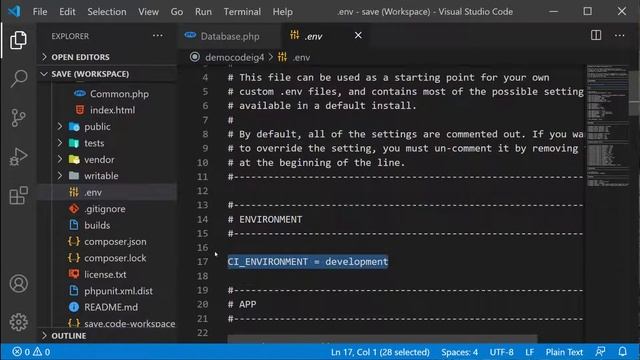The height and width of the screenshot is (360, 640).
Task: Change file encoding UTF-8
Action: click(501, 352)
